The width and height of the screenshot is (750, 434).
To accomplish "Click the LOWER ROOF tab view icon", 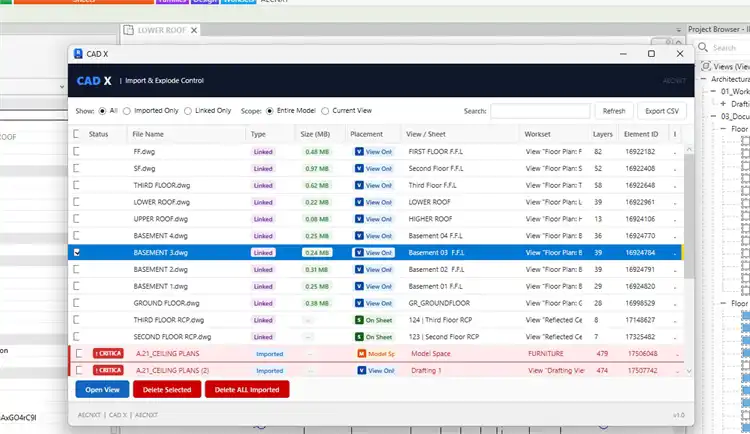I will [128, 30].
